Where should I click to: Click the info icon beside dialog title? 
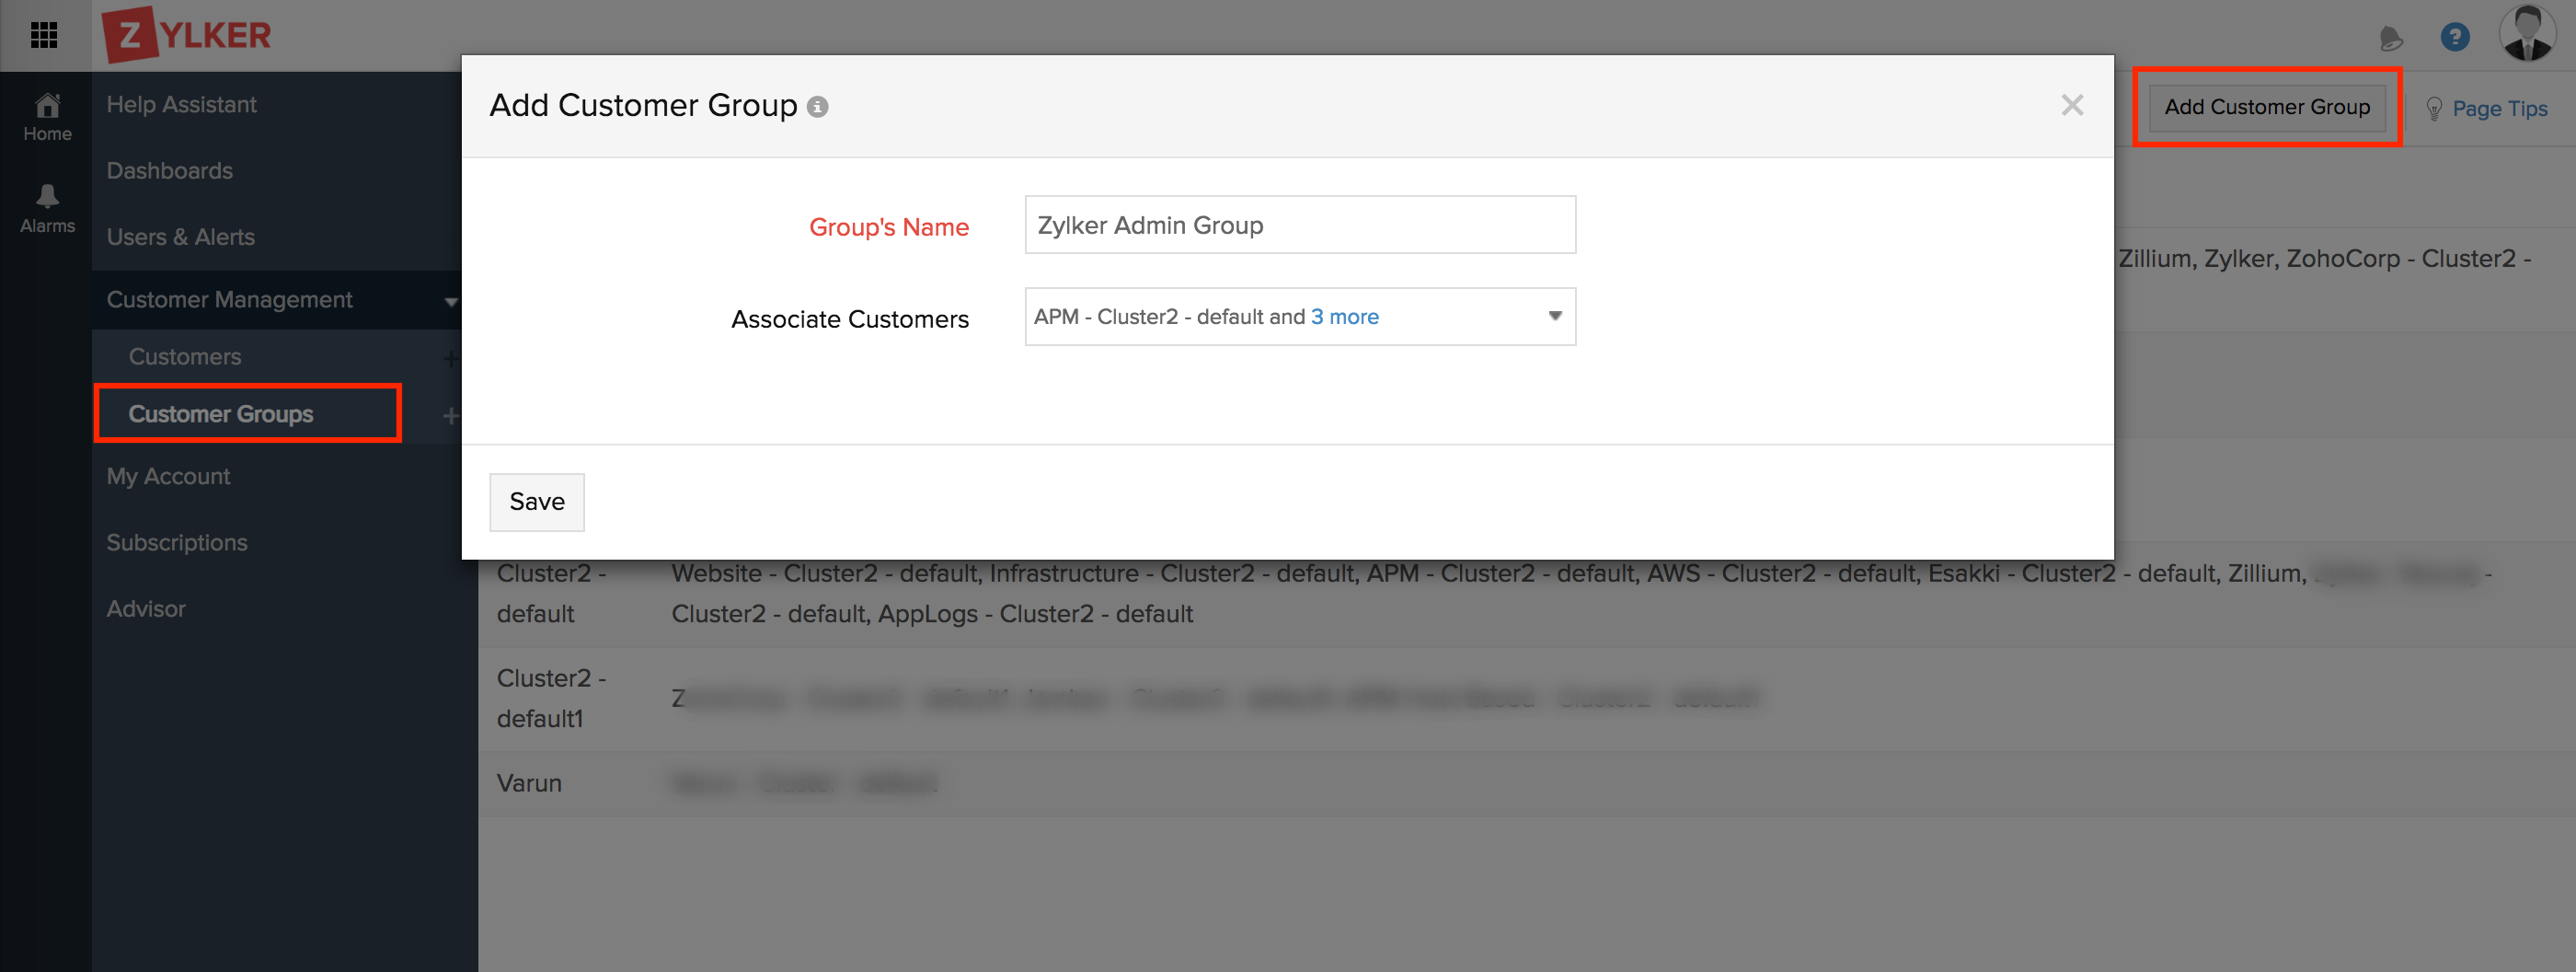point(818,107)
